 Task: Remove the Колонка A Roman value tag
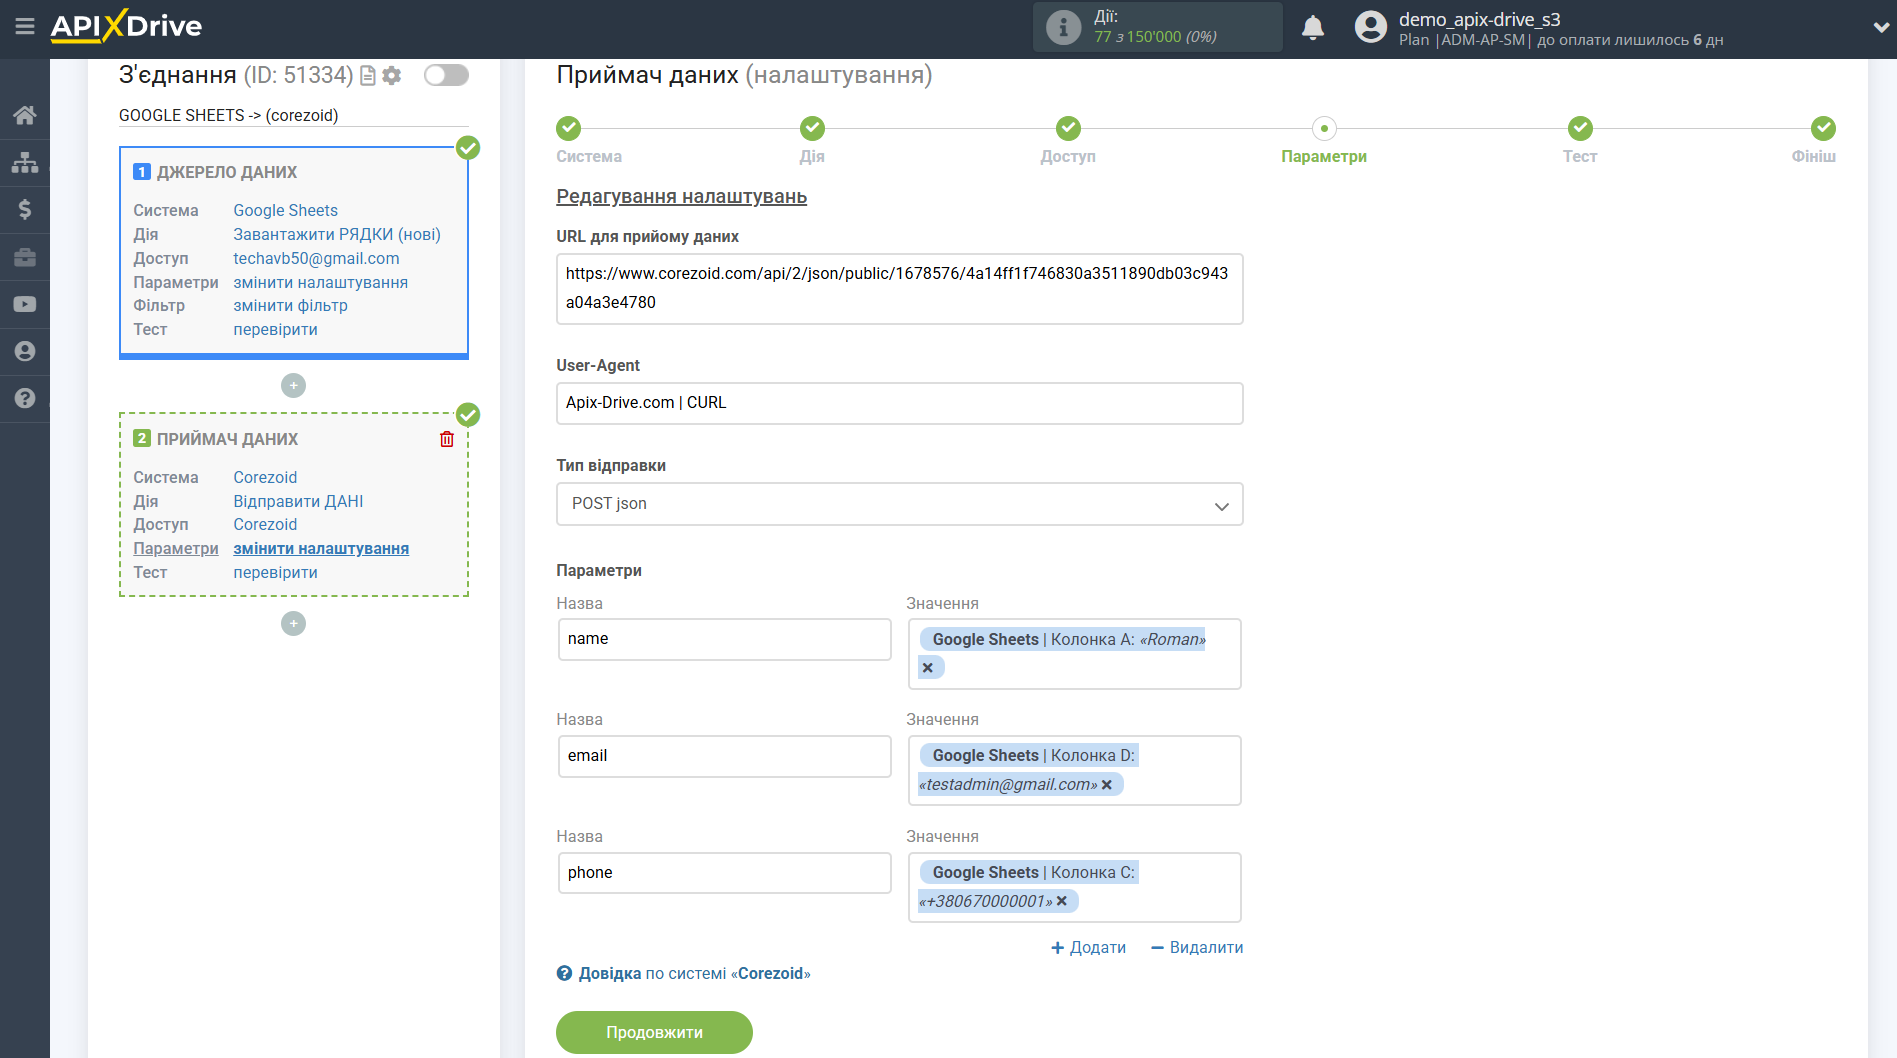tap(928, 668)
